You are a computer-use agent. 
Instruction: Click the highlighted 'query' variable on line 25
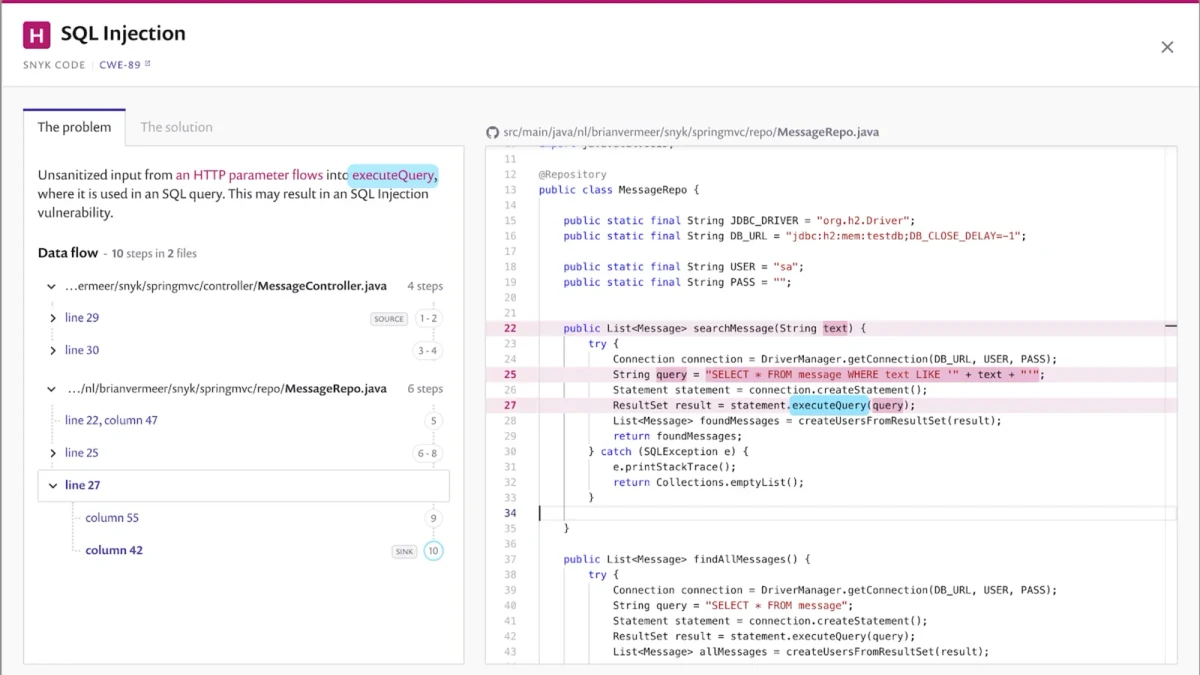671,375
